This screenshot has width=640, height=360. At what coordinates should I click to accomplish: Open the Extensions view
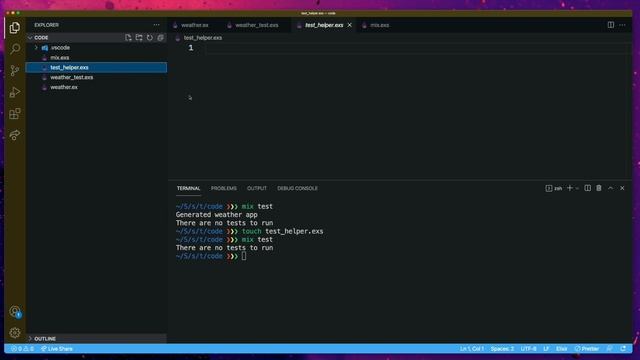(15, 113)
